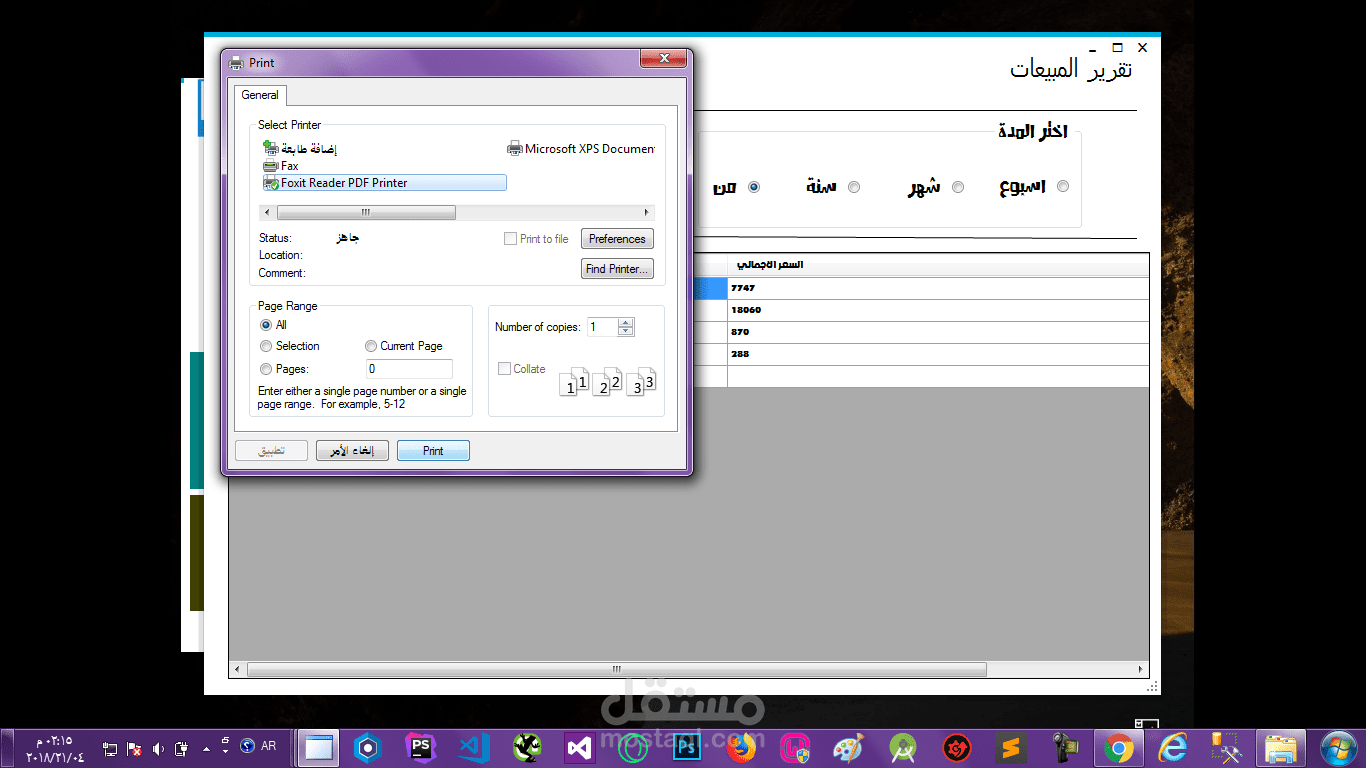Open printer Preferences

(617, 239)
